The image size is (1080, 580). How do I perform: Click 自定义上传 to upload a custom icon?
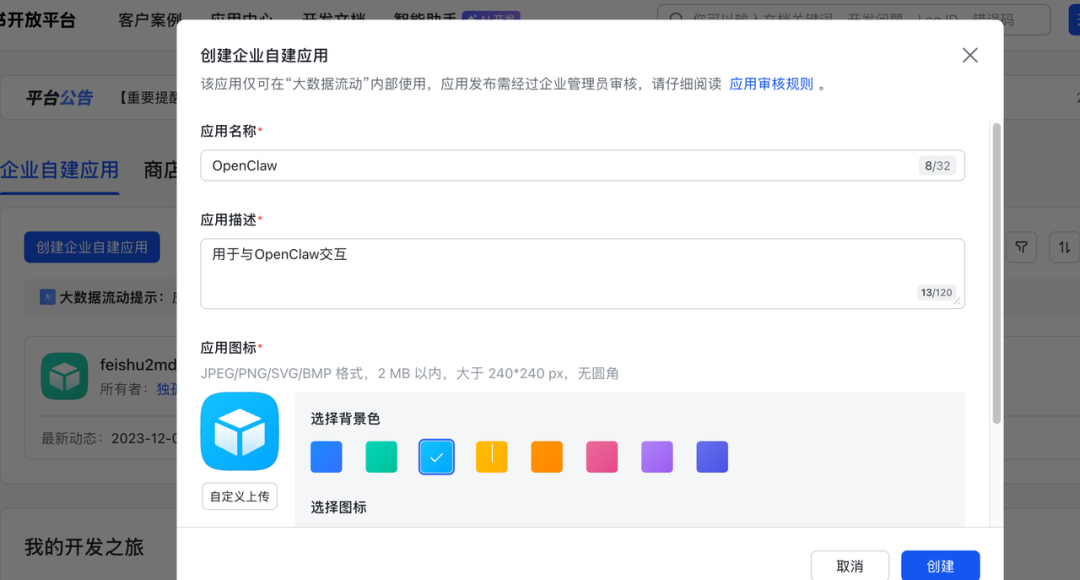239,497
